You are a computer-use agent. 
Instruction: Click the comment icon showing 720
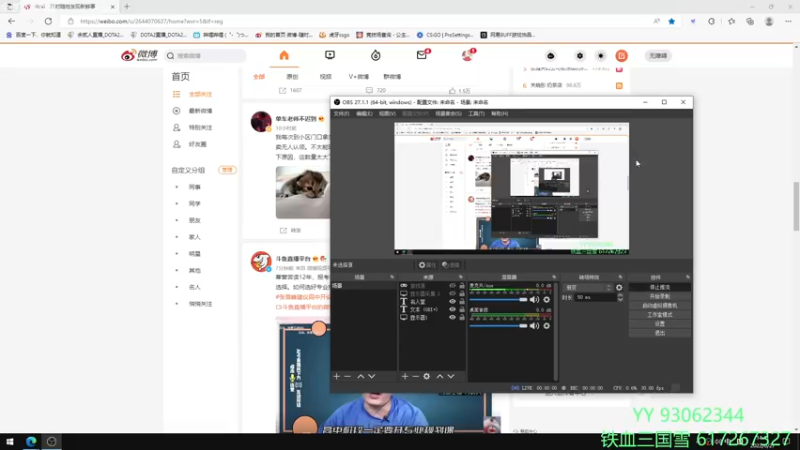(369, 90)
